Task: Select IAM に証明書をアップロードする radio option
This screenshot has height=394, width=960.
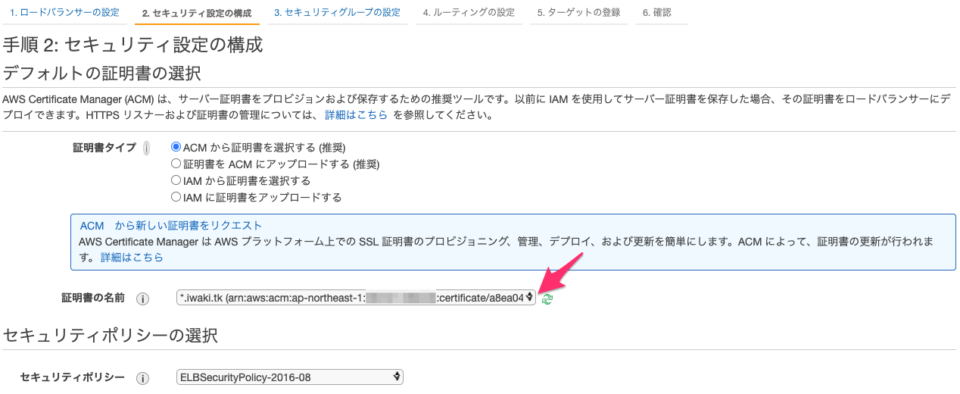Action: 176,198
